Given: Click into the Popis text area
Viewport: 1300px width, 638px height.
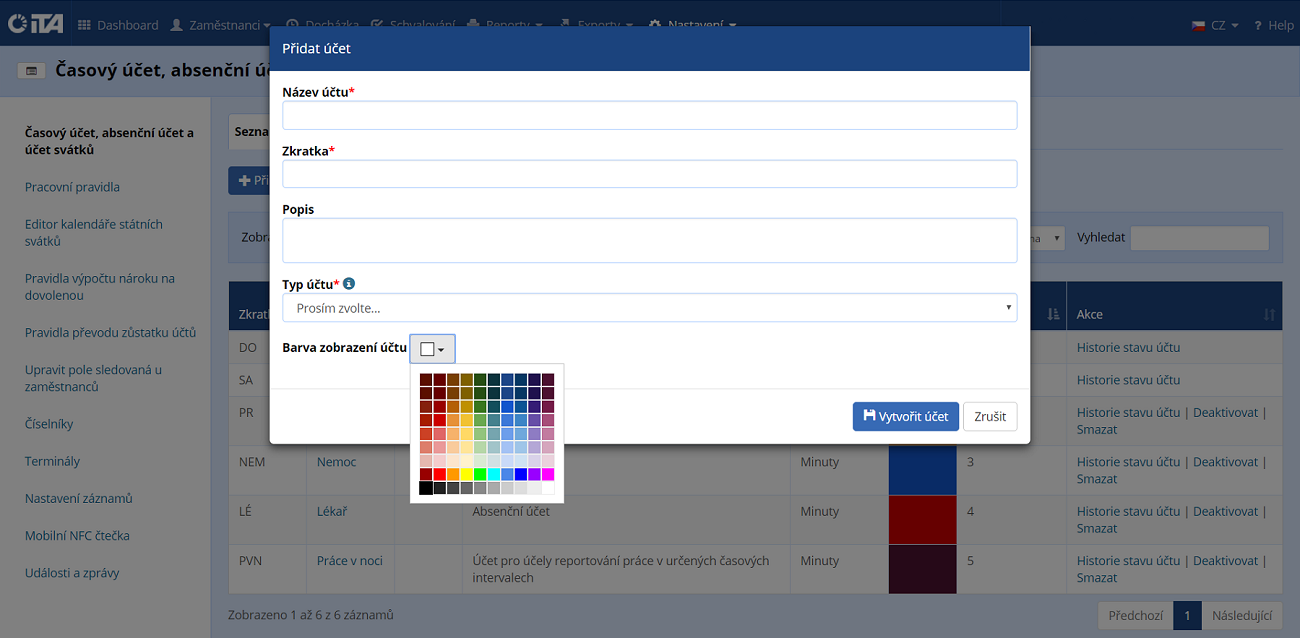Looking at the screenshot, I should point(649,240).
